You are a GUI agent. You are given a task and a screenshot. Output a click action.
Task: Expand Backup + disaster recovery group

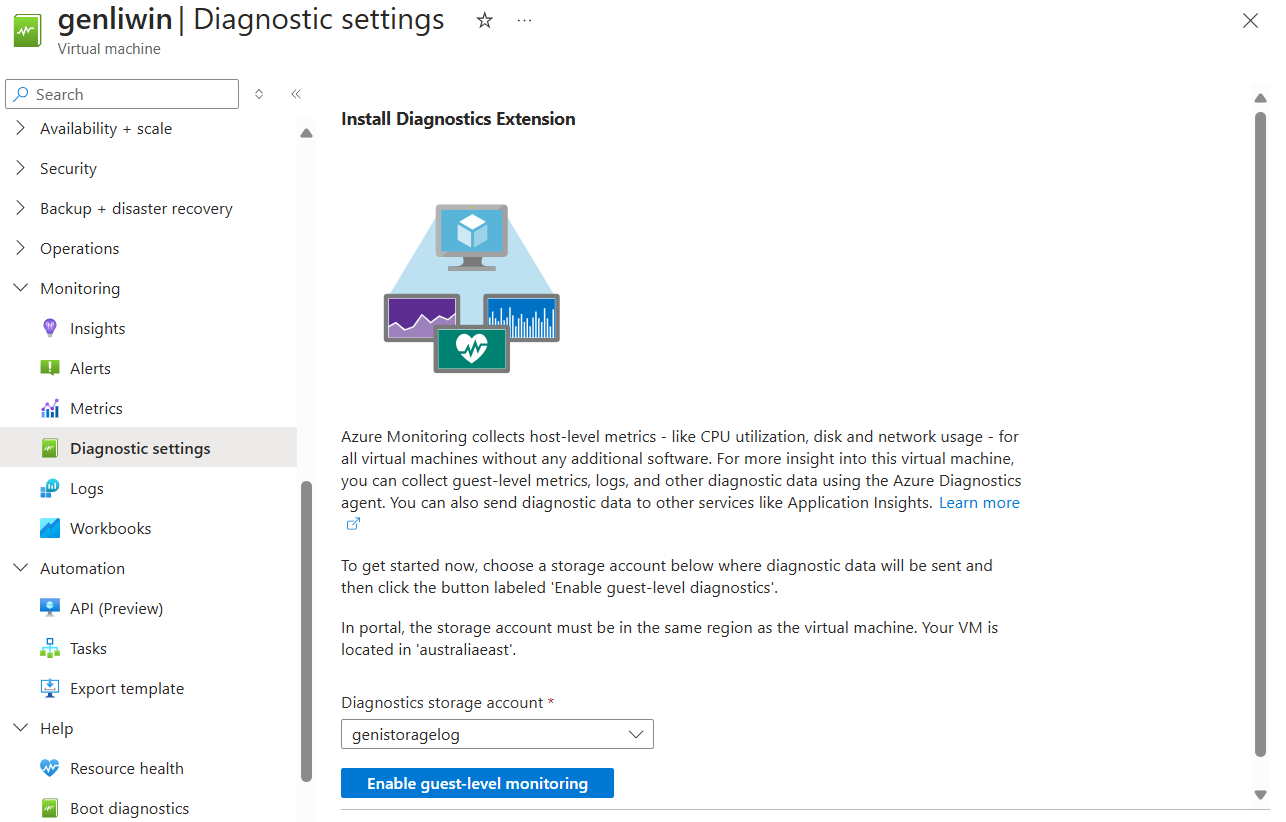[x=21, y=208]
